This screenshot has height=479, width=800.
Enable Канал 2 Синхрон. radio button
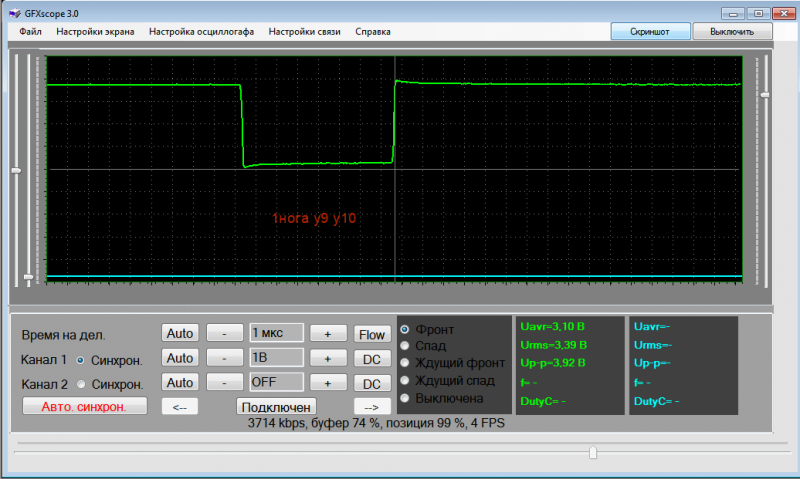[81, 384]
